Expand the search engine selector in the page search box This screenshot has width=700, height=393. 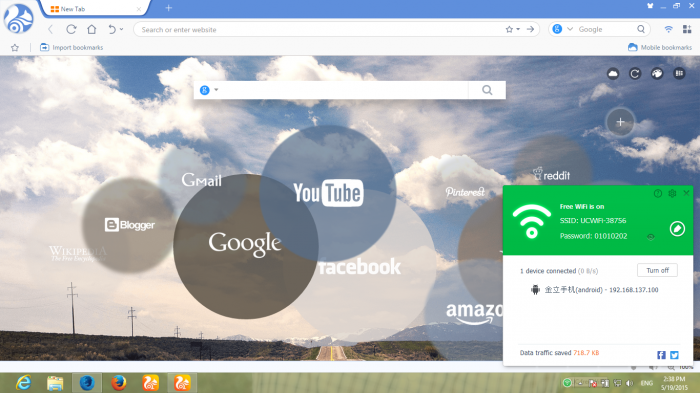(x=209, y=90)
